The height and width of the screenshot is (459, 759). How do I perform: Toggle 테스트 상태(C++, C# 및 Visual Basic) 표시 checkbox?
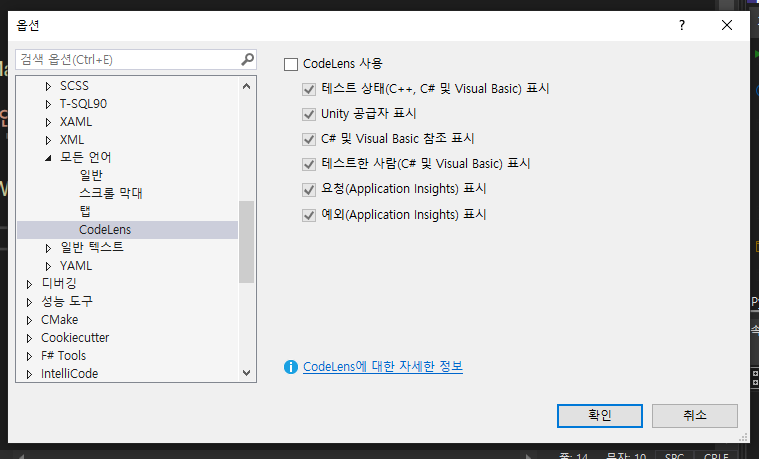[309, 90]
